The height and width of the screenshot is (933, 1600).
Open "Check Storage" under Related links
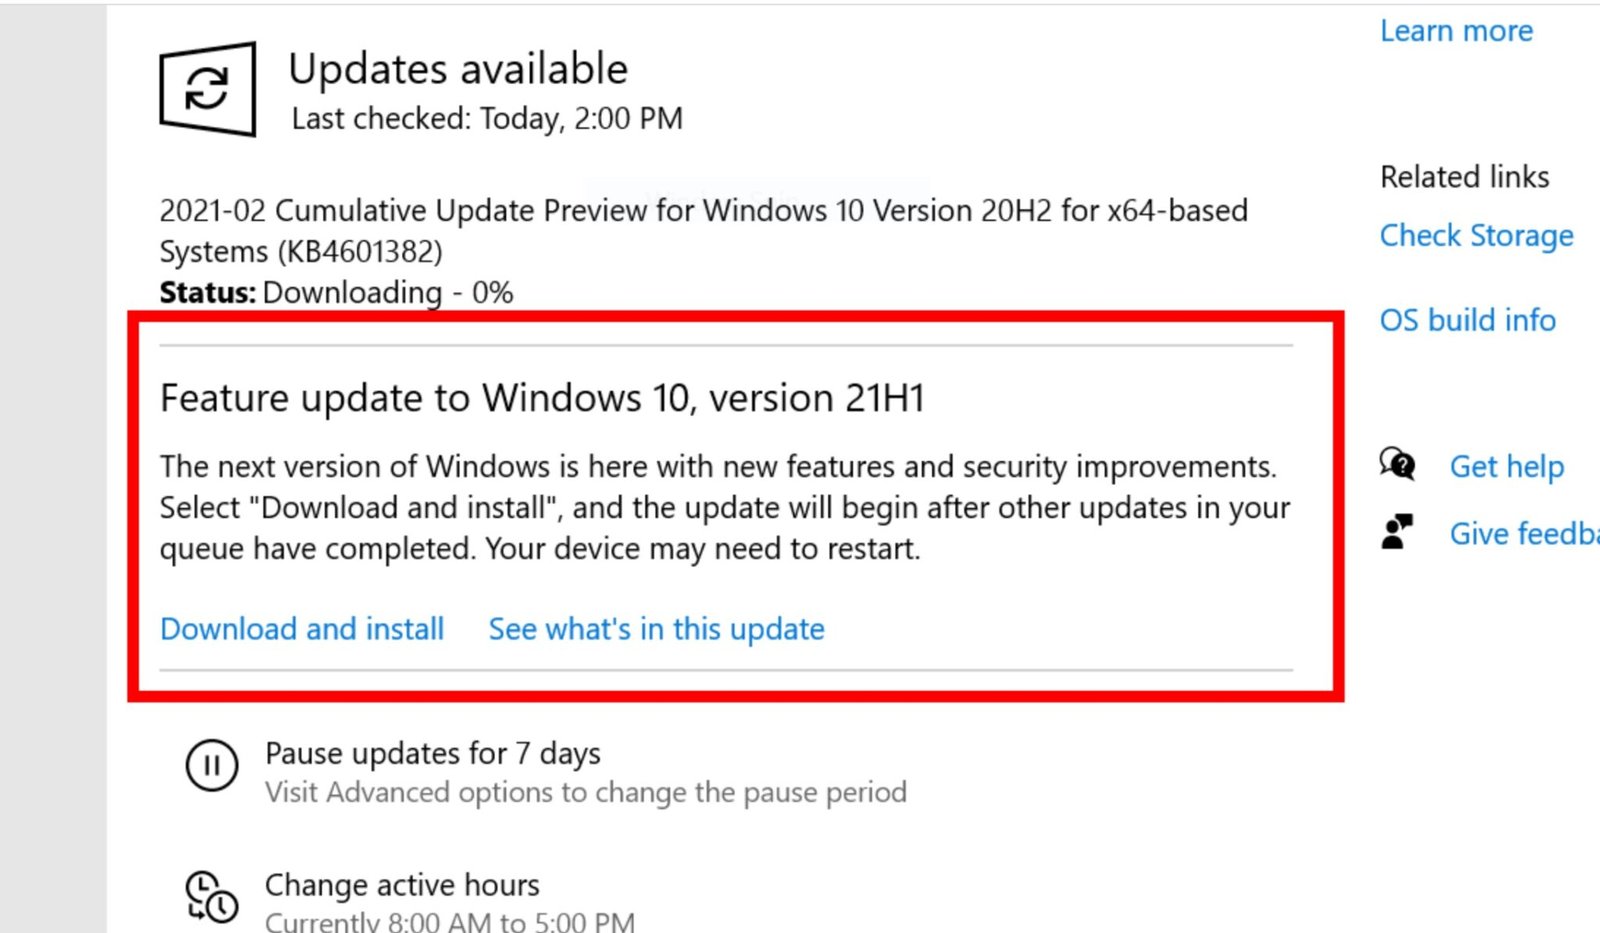point(1477,236)
